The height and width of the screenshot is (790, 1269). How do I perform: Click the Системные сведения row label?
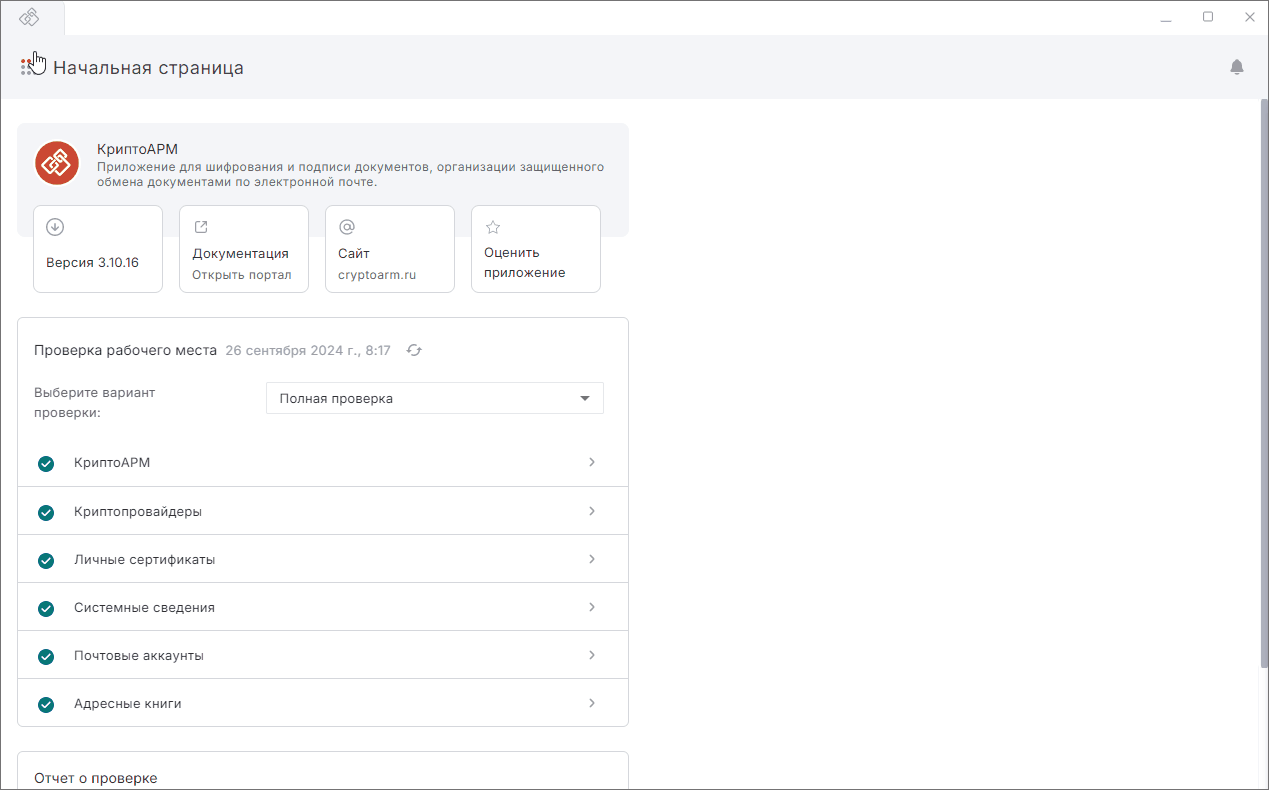[144, 607]
